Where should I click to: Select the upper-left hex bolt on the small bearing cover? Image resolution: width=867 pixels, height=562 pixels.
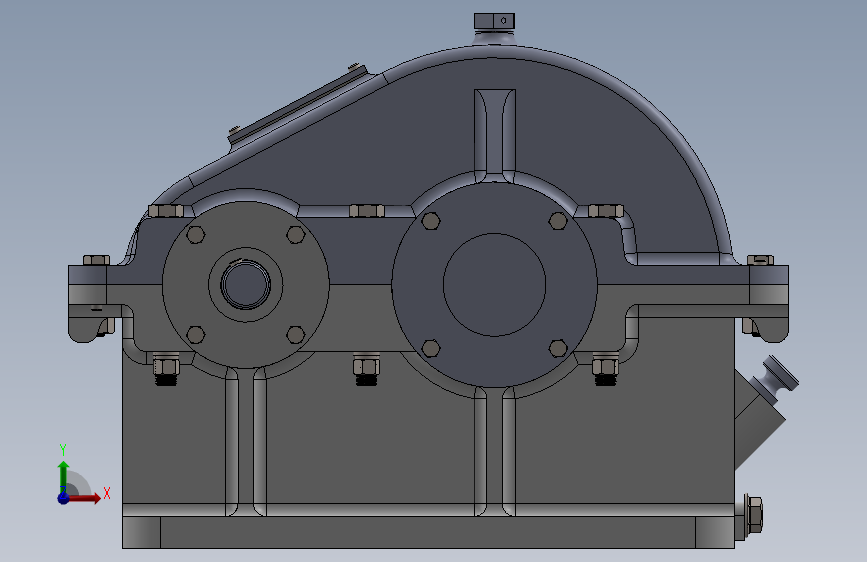196,235
